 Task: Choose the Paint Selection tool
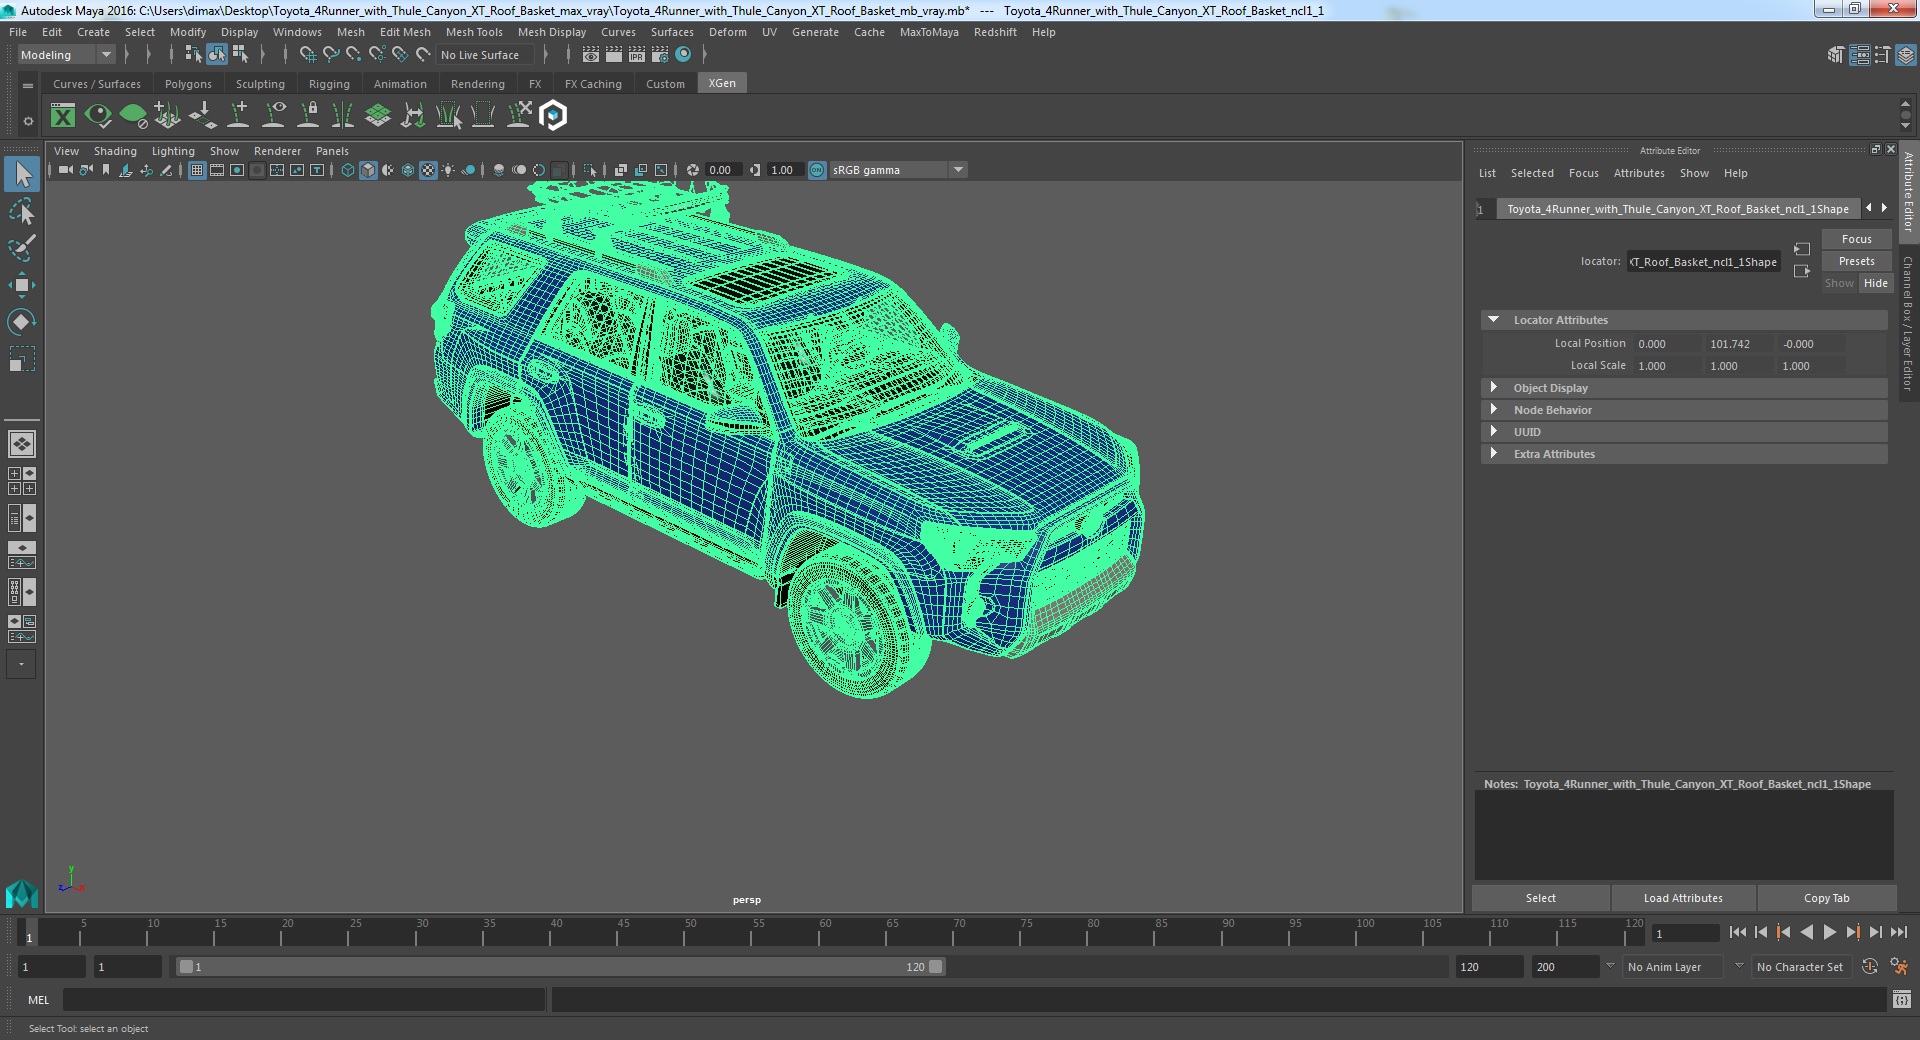(x=22, y=248)
